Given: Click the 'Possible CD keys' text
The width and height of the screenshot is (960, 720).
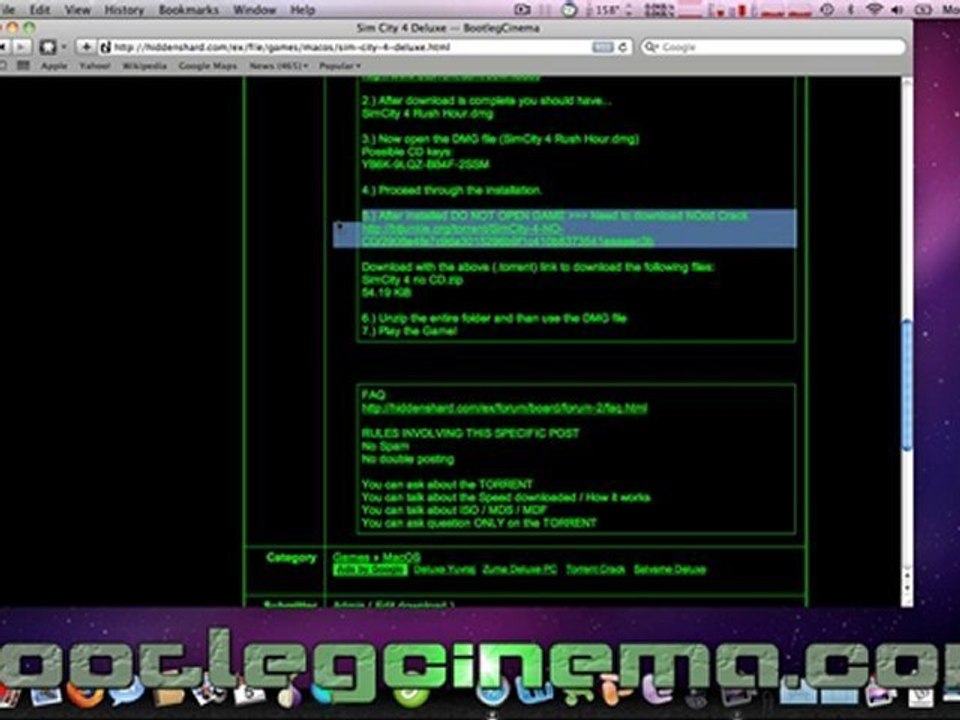Looking at the screenshot, I should point(406,152).
